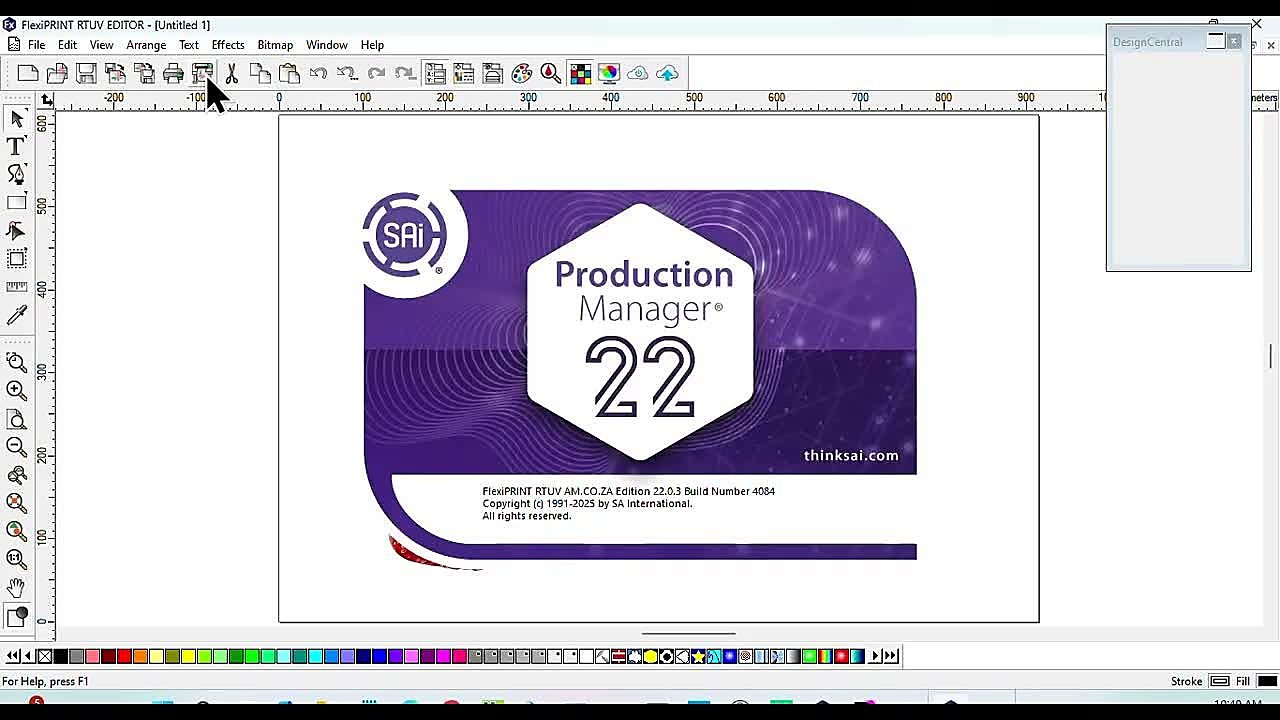Screen dimensions: 1280x720
Task: Close the DesignCentral panel
Action: (1234, 41)
